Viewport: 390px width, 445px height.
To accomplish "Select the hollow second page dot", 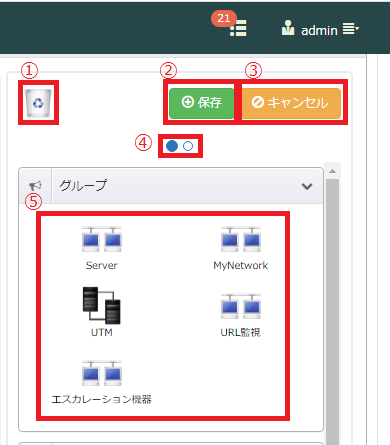I will 188,146.
